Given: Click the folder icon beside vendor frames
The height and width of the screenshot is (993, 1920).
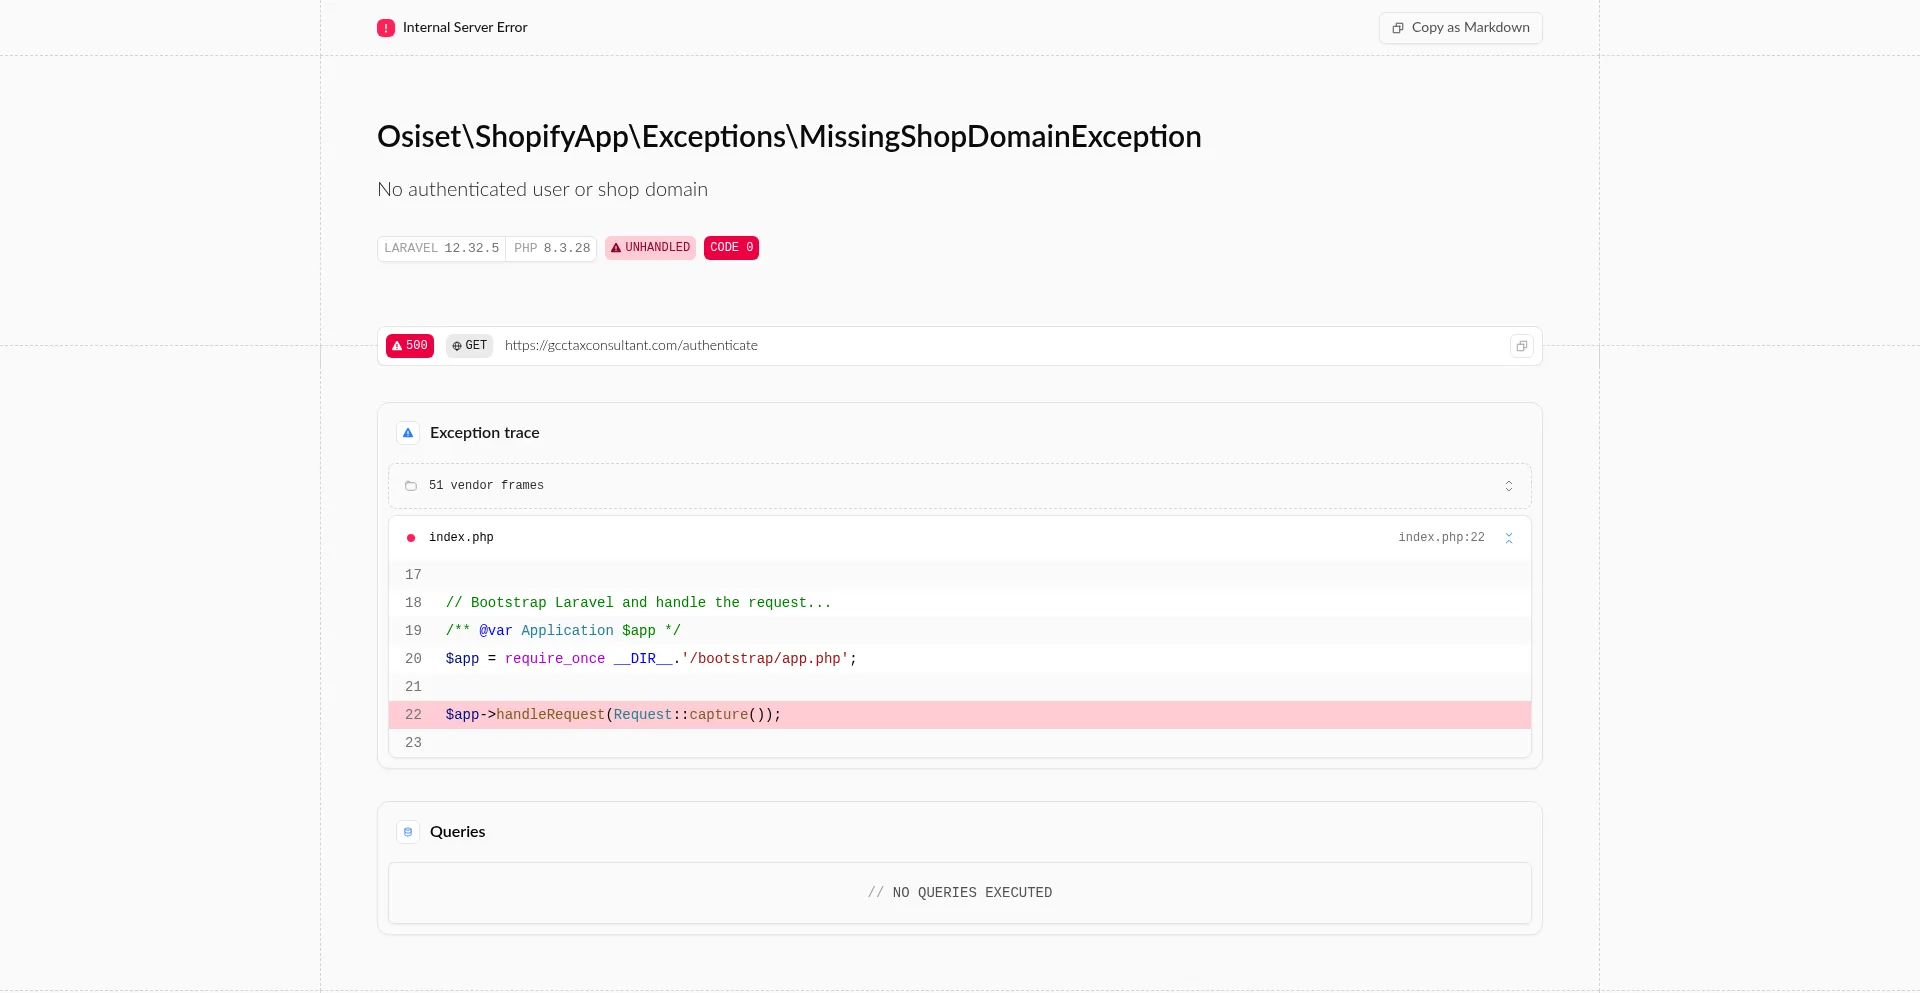Looking at the screenshot, I should (x=411, y=486).
